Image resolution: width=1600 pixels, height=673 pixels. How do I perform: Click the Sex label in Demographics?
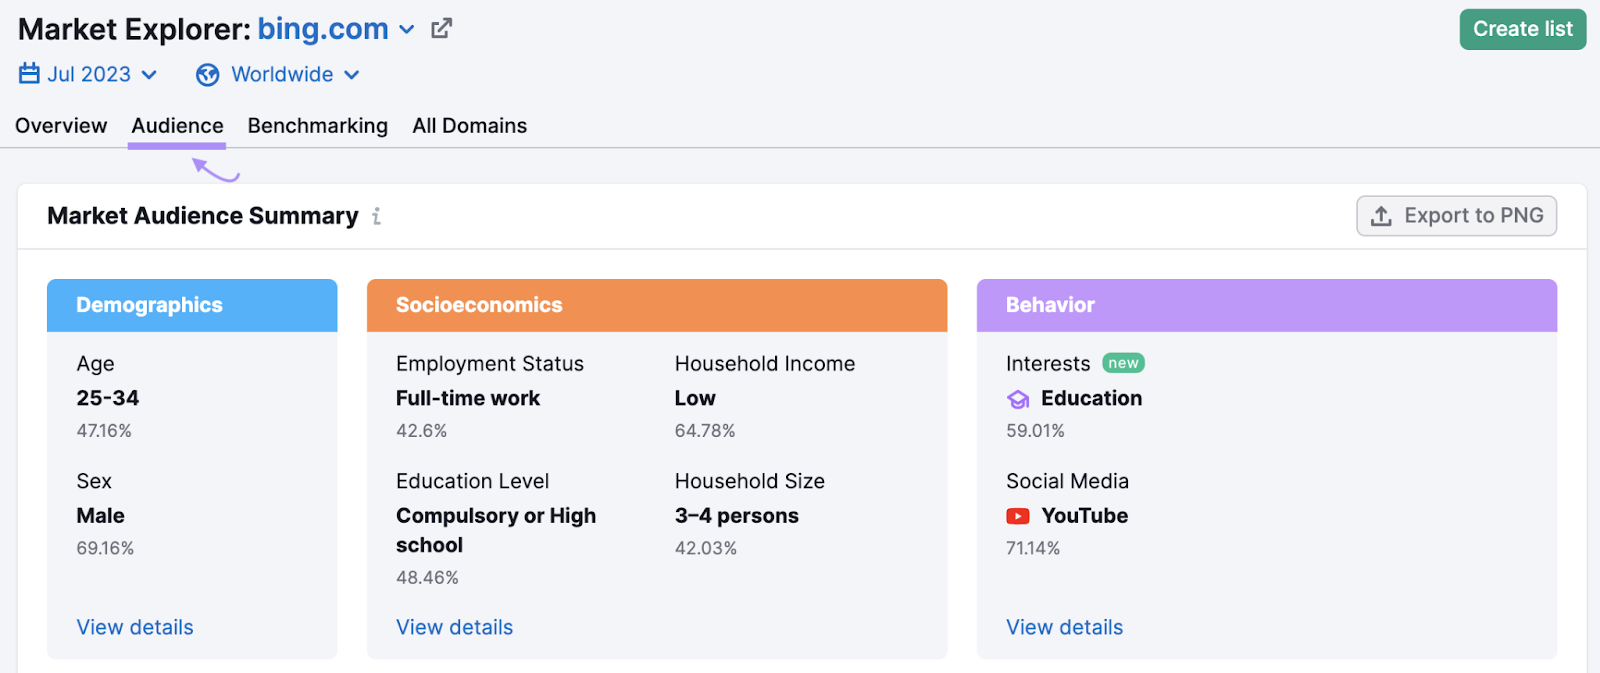point(94,481)
